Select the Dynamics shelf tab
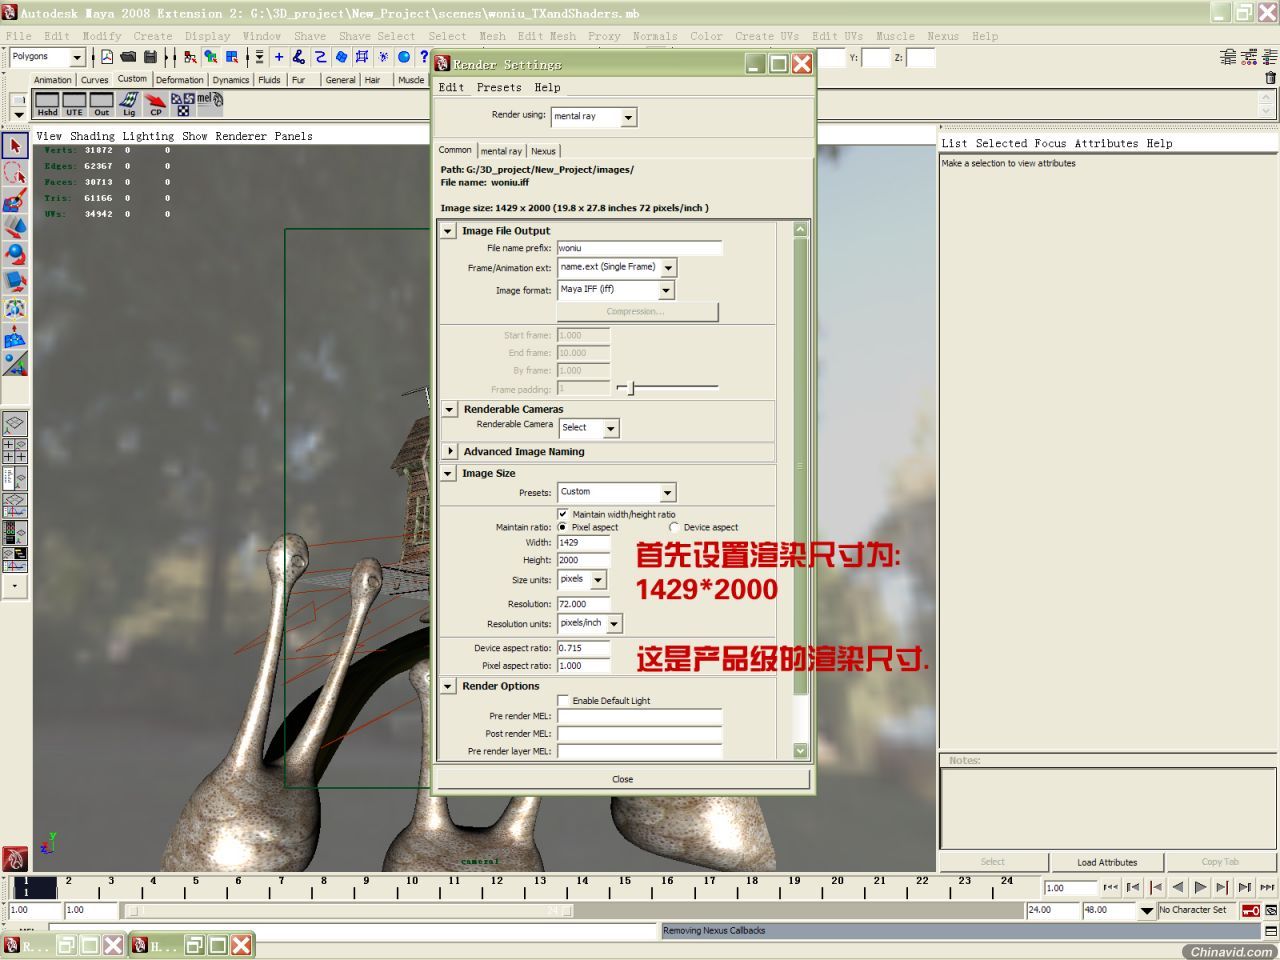 [x=230, y=80]
